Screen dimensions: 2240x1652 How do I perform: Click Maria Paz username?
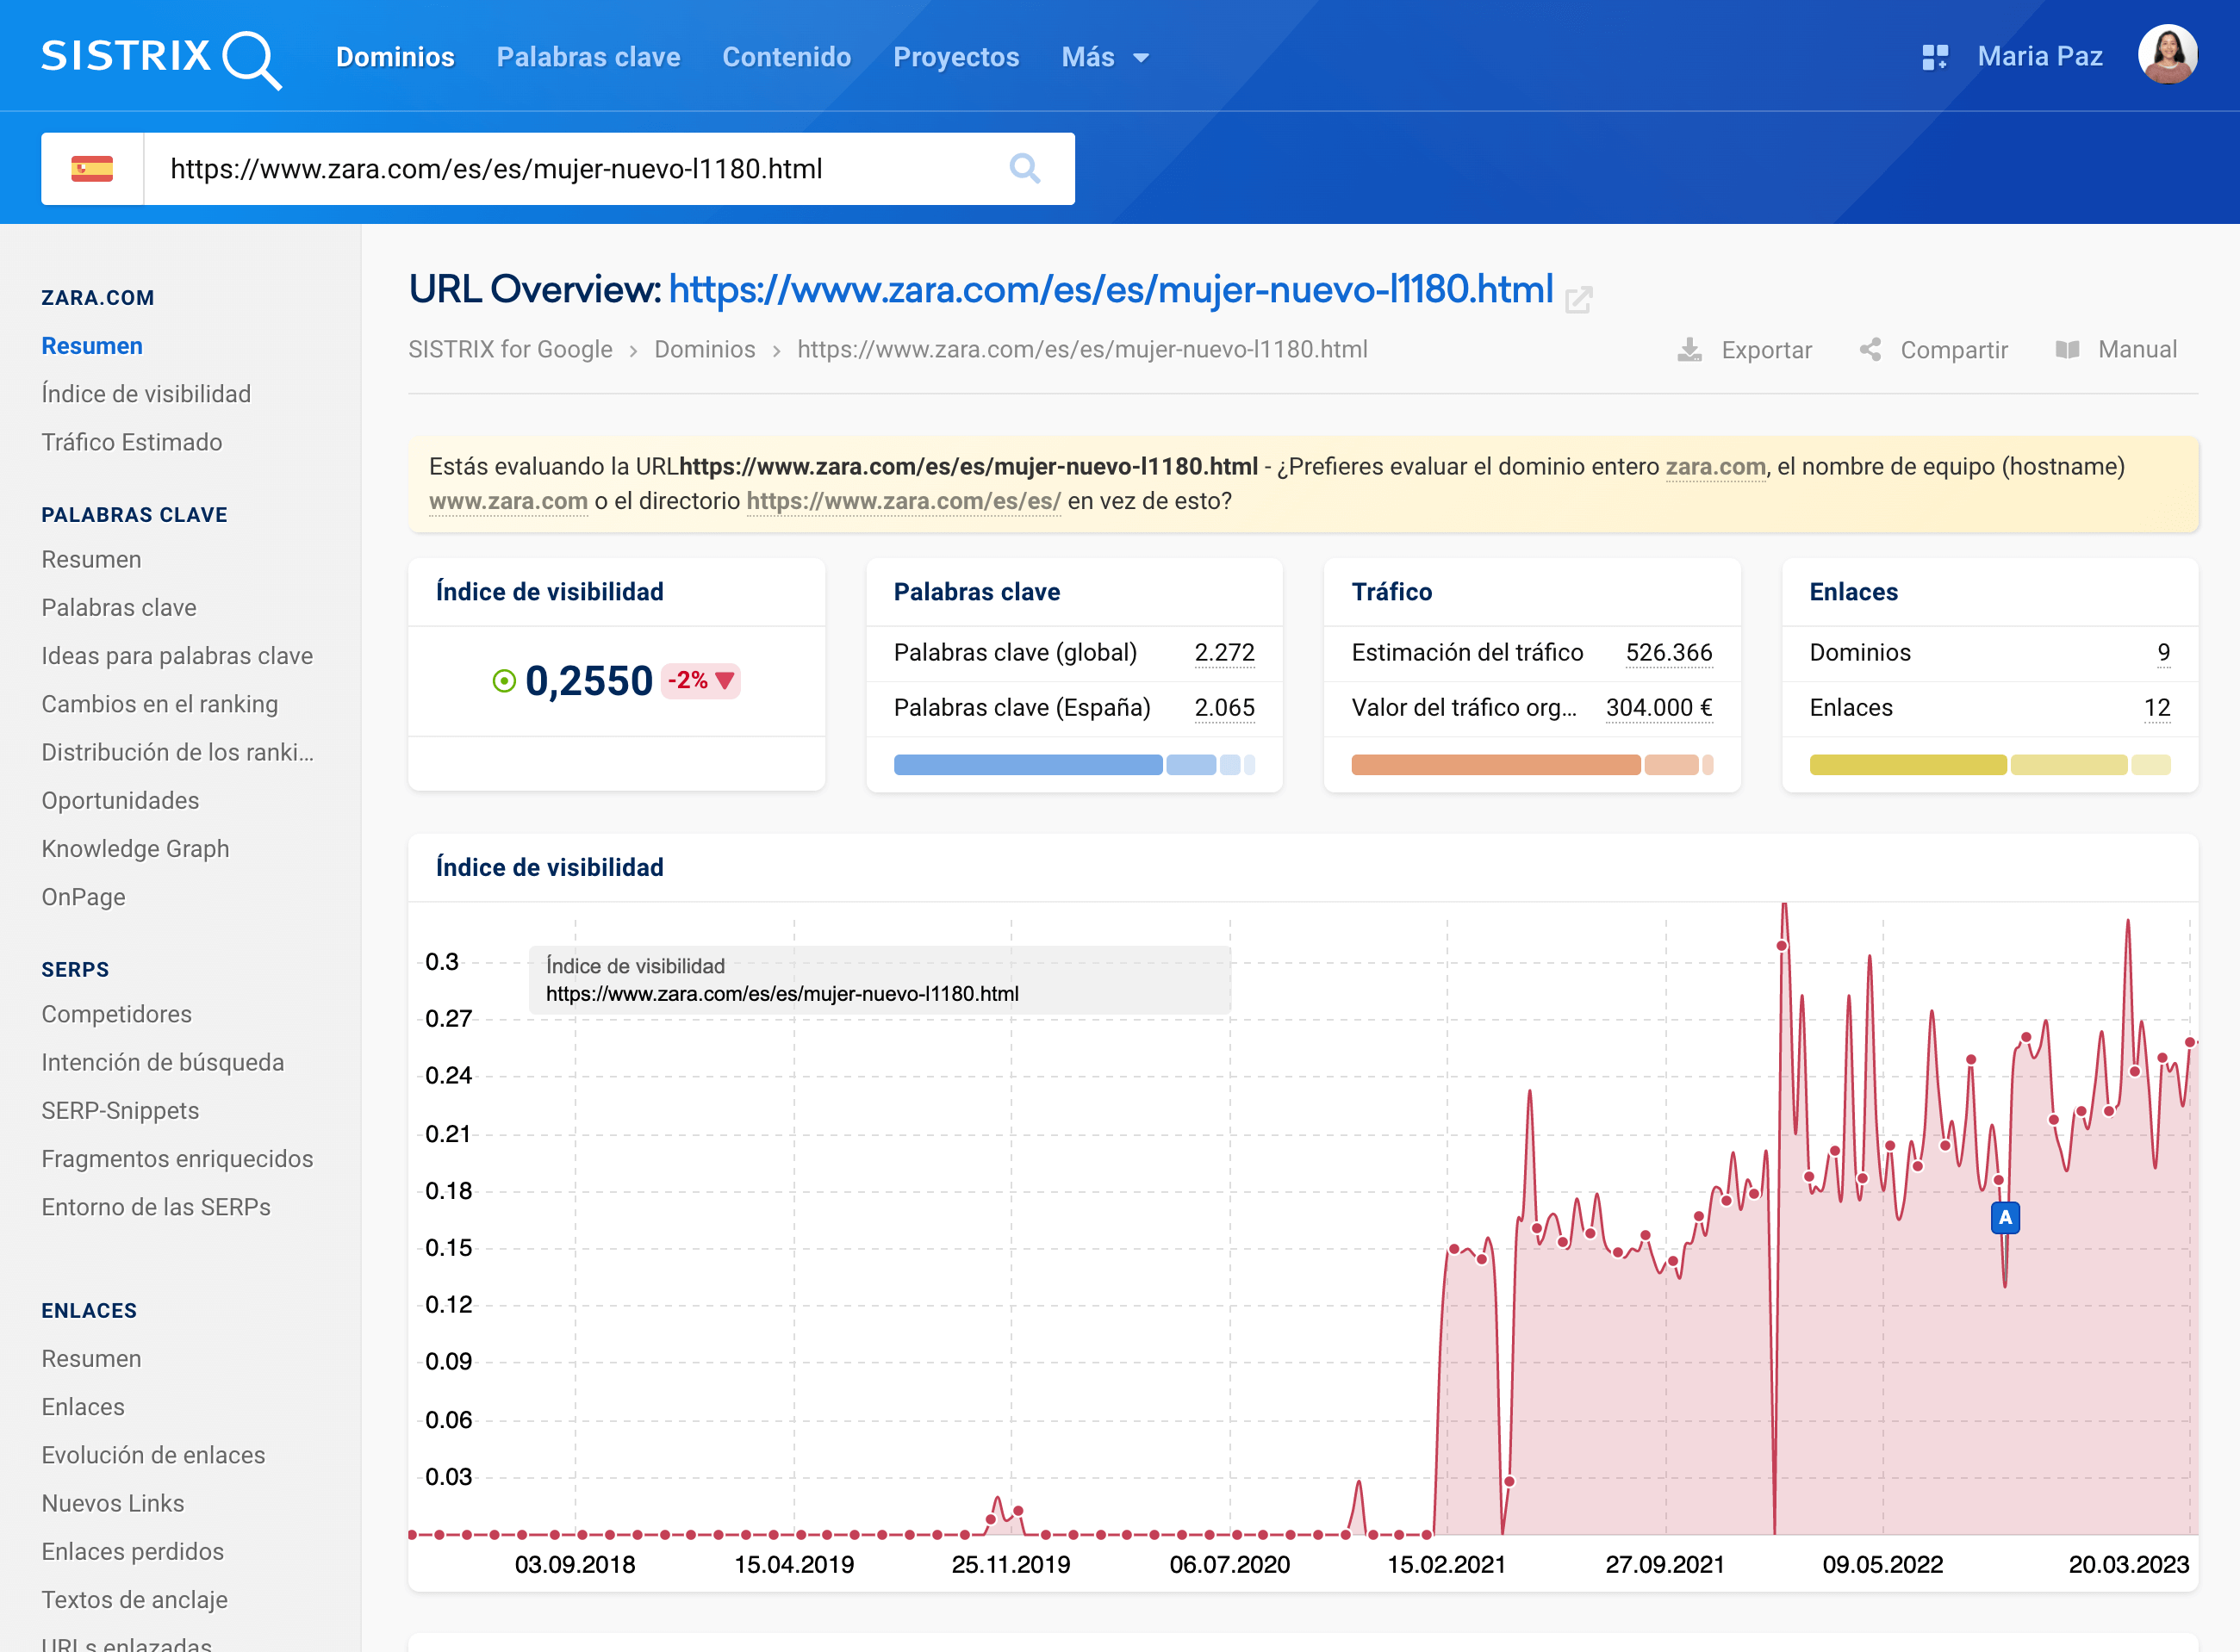(x=2039, y=56)
